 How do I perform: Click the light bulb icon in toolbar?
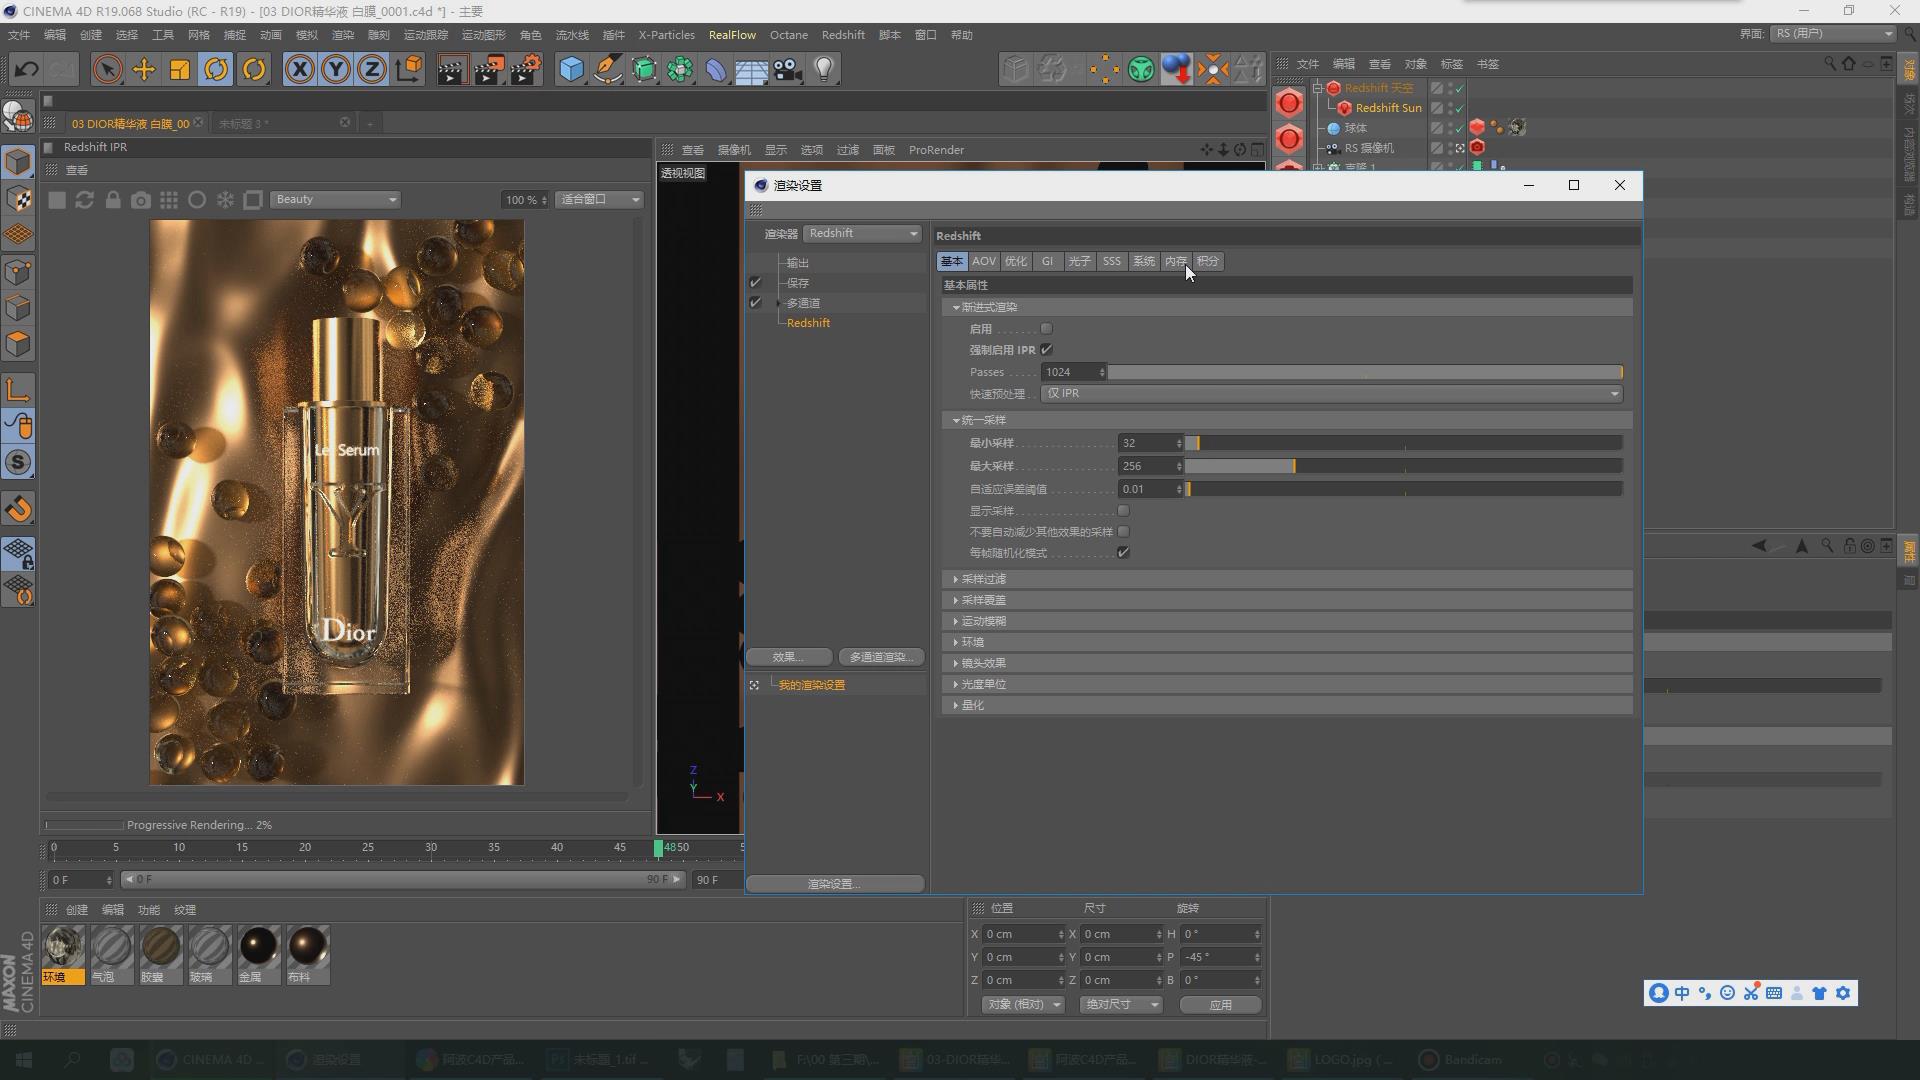(x=824, y=70)
